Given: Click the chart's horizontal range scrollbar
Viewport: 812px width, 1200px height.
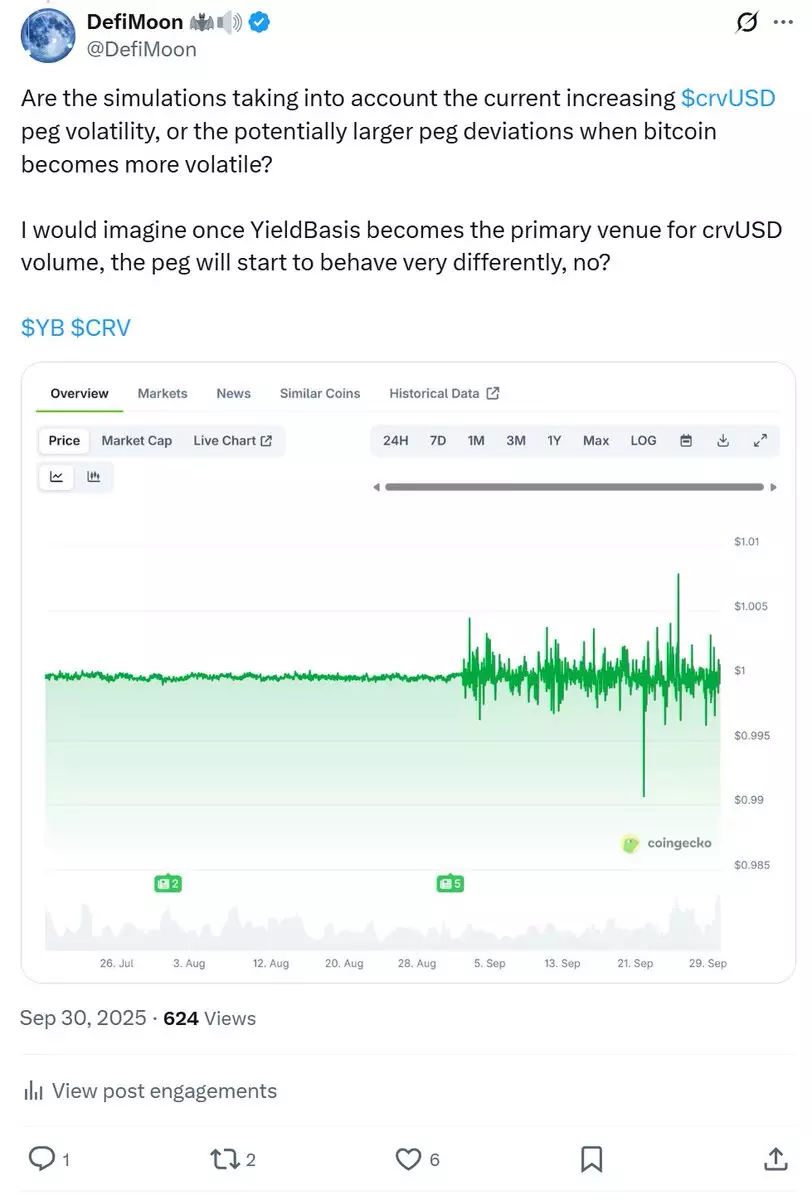Looking at the screenshot, I should tap(574, 487).
